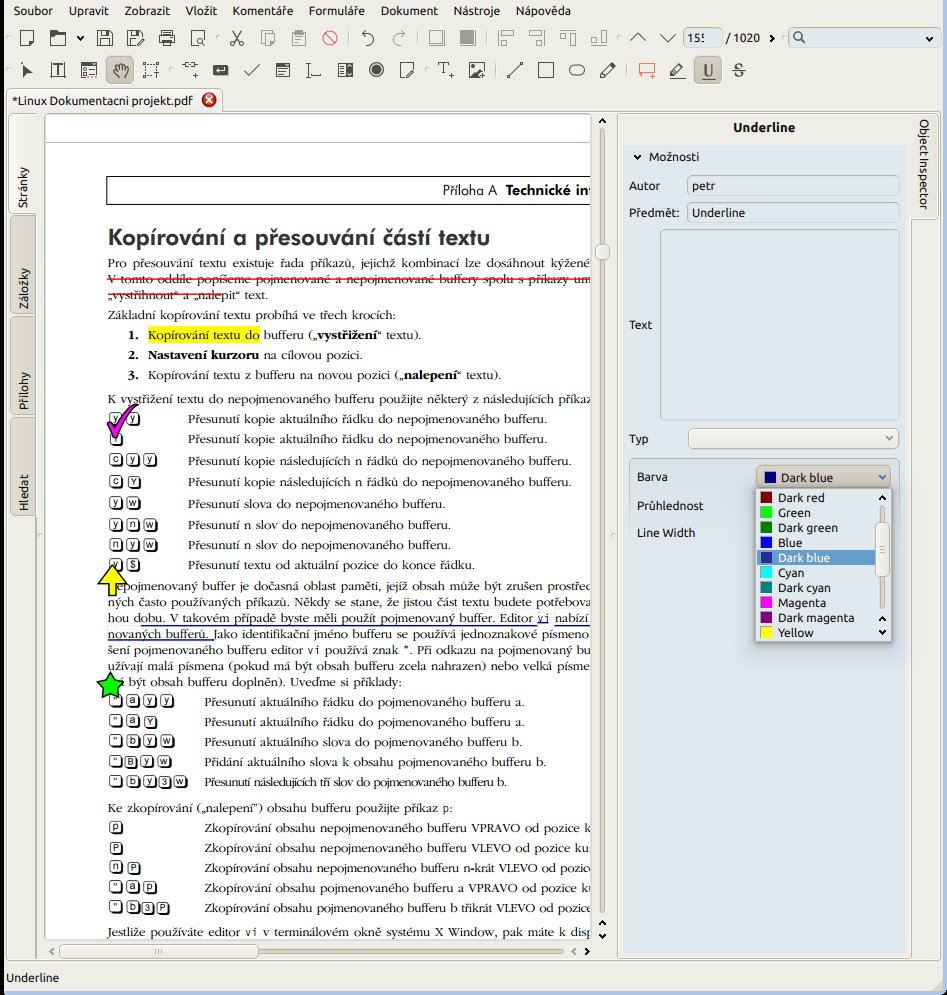947x995 pixels.
Task: Open the Upravit menu
Action: (88, 11)
